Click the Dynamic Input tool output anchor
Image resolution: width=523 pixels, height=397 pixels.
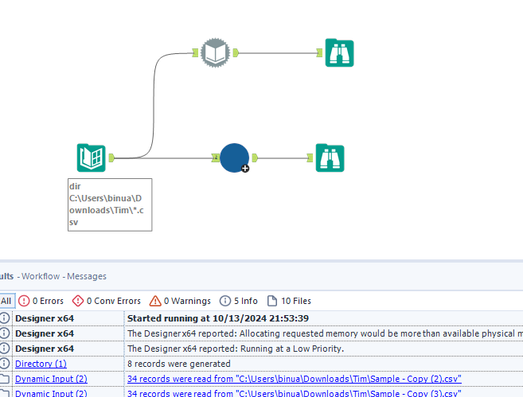pyautogui.click(x=236, y=53)
